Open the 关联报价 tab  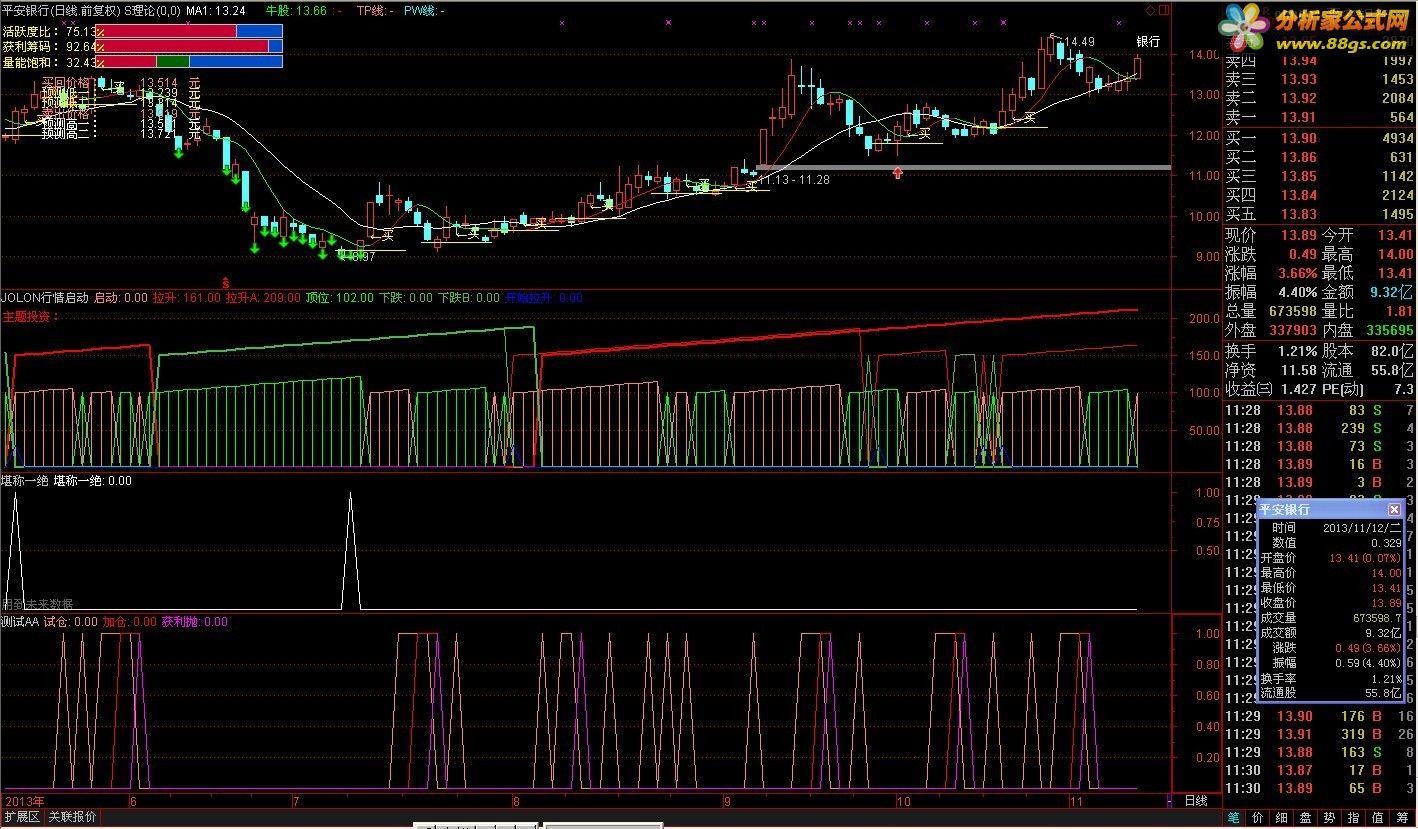pos(72,816)
